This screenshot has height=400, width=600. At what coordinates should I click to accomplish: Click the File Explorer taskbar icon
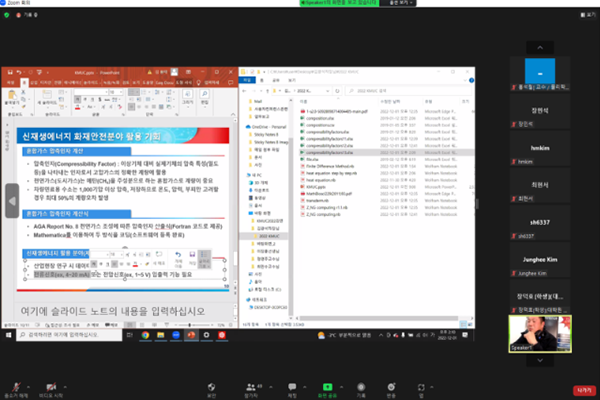tap(160, 335)
